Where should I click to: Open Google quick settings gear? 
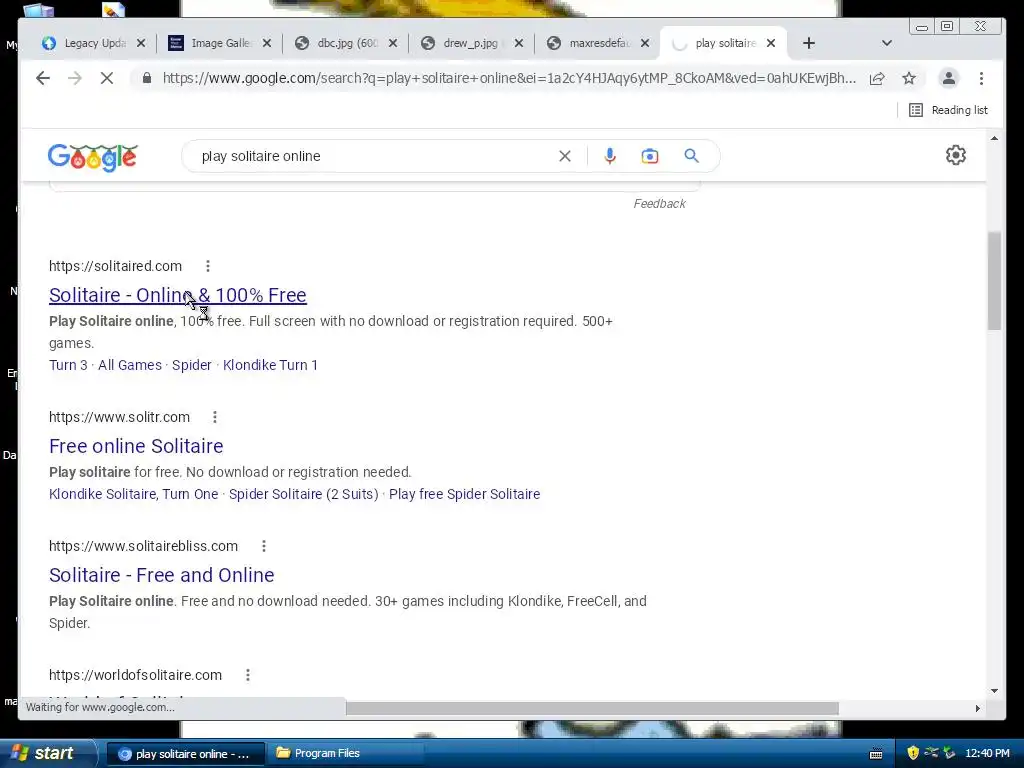pyautogui.click(x=955, y=155)
